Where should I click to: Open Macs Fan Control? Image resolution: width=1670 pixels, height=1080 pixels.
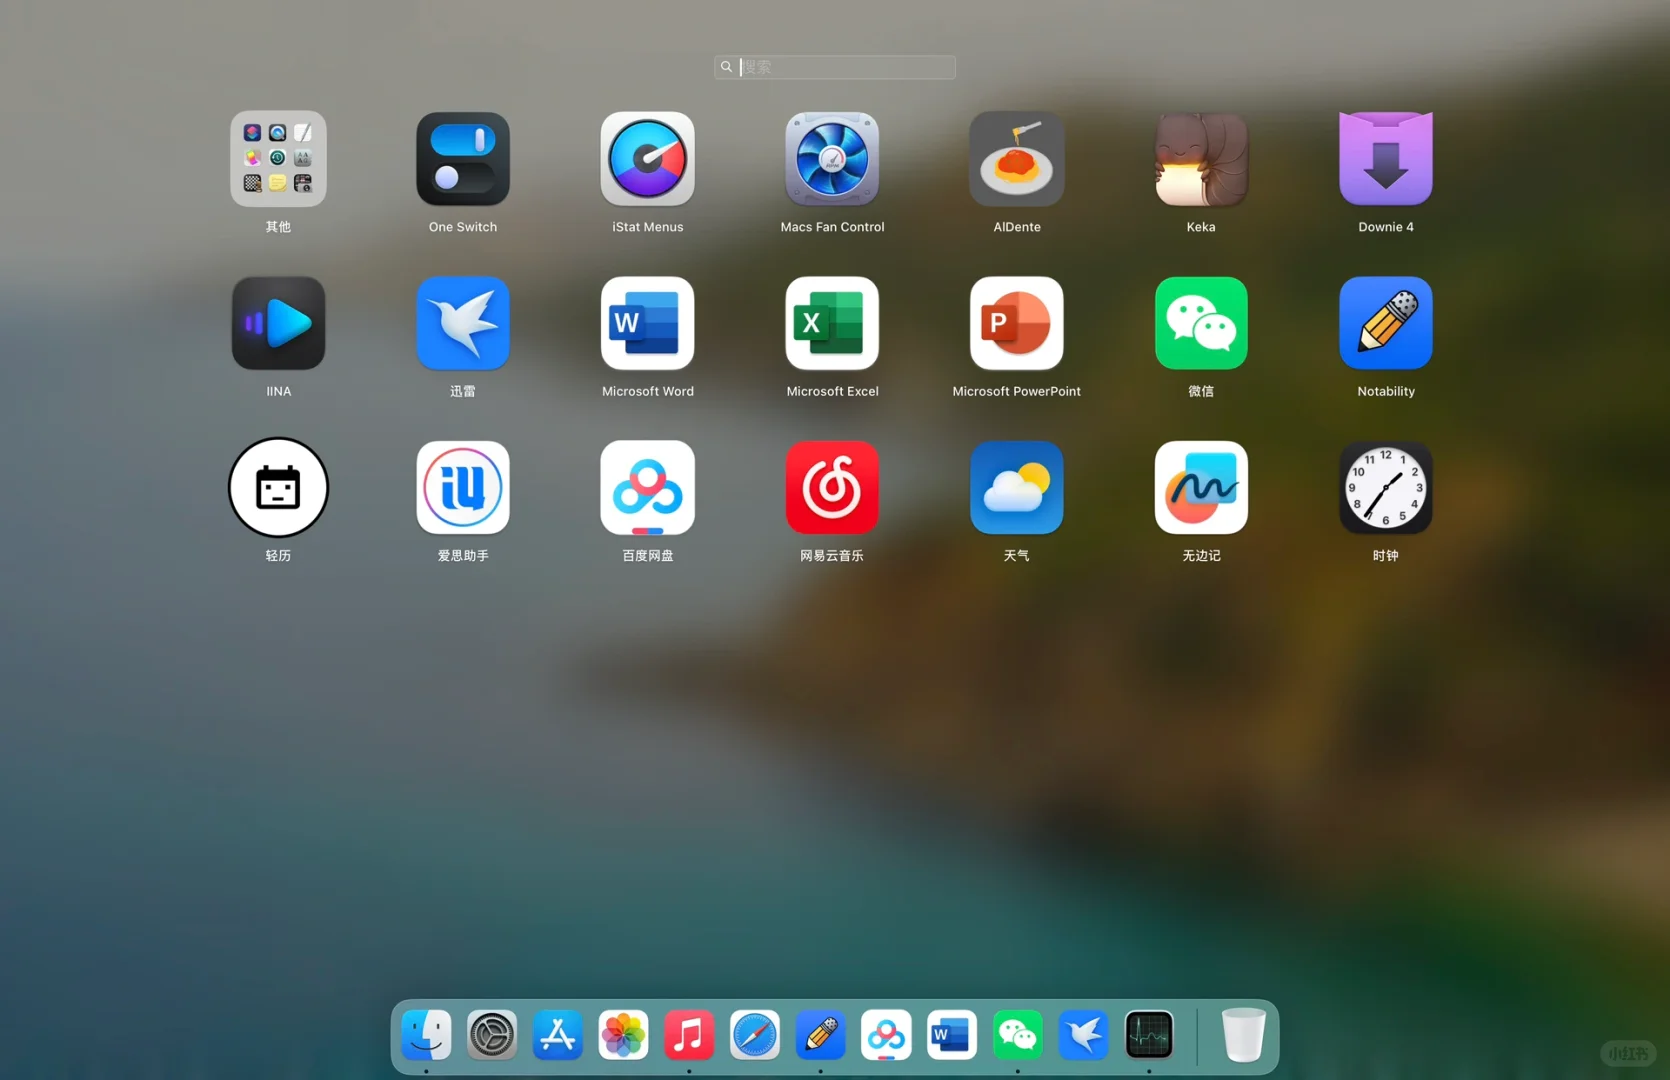(832, 158)
